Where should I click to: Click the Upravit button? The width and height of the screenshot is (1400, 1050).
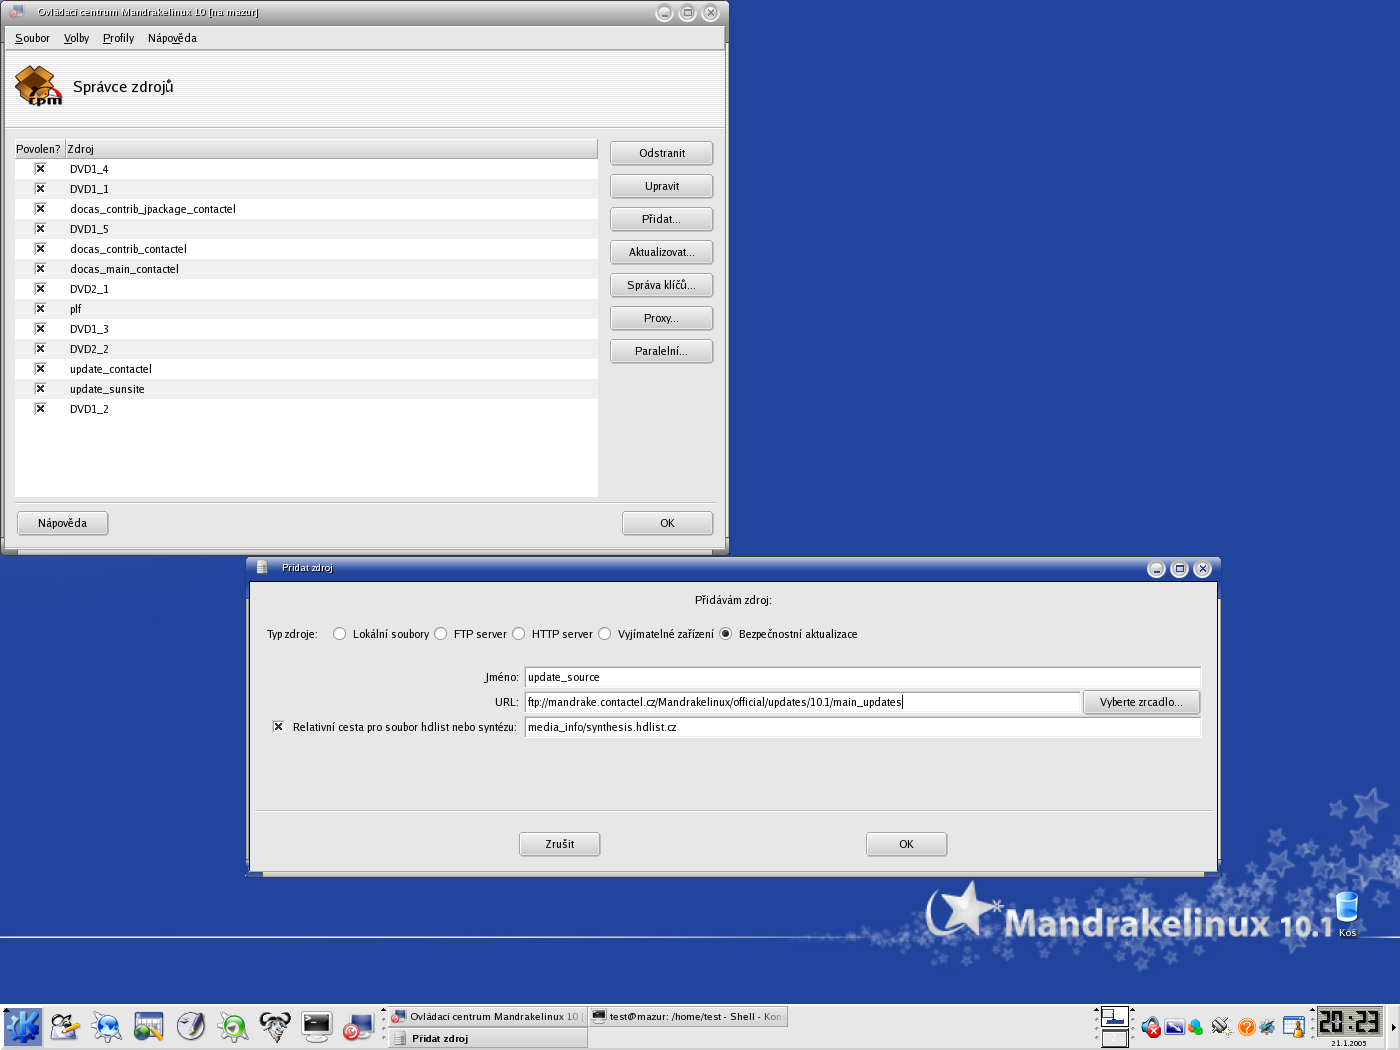tap(662, 186)
